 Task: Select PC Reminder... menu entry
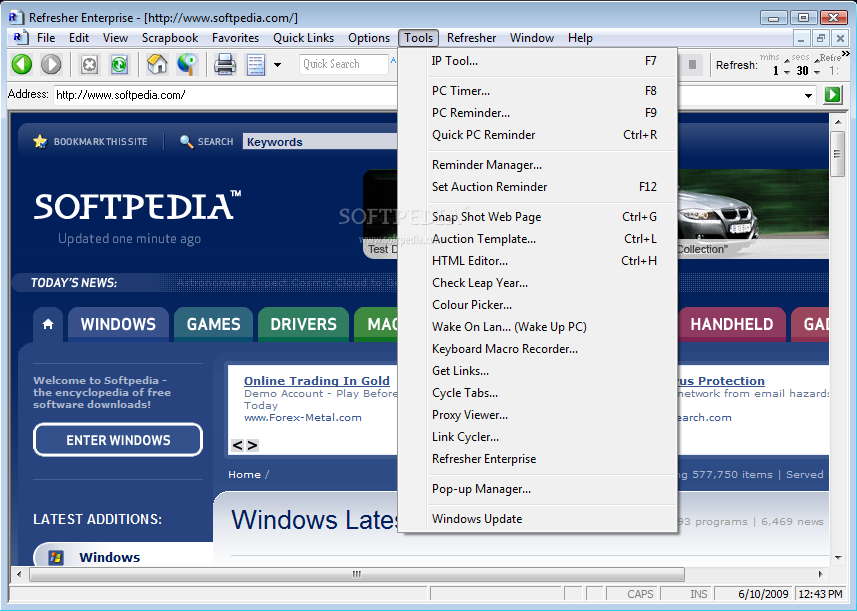click(x=538, y=113)
